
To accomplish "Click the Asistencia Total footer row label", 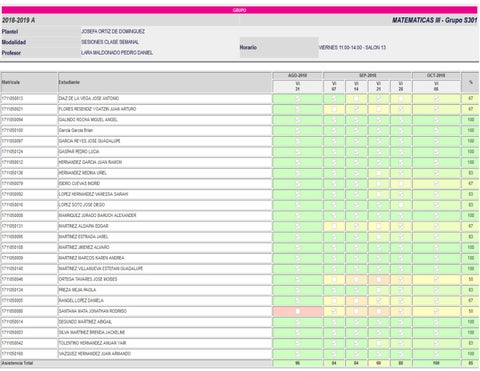I will coord(17,363).
